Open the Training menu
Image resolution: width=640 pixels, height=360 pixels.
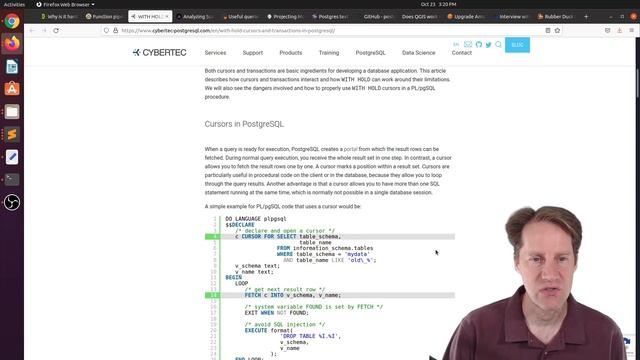(329, 53)
